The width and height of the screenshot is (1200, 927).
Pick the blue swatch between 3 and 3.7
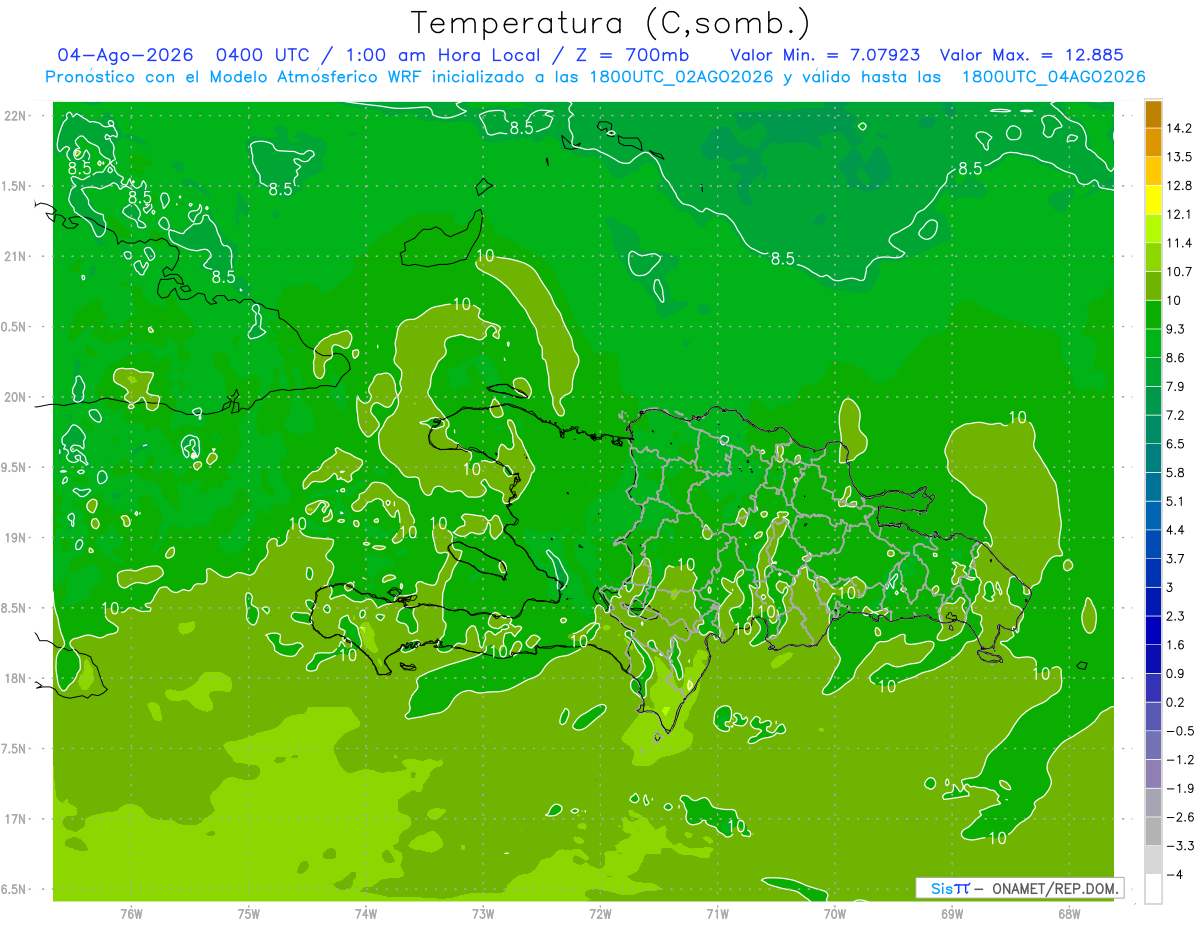1153,572
